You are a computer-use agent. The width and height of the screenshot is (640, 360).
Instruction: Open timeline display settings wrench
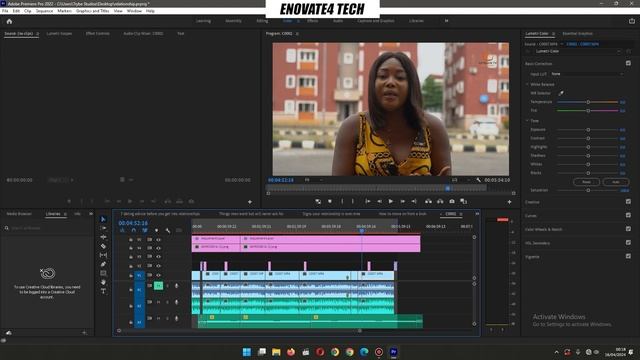[x=168, y=231]
